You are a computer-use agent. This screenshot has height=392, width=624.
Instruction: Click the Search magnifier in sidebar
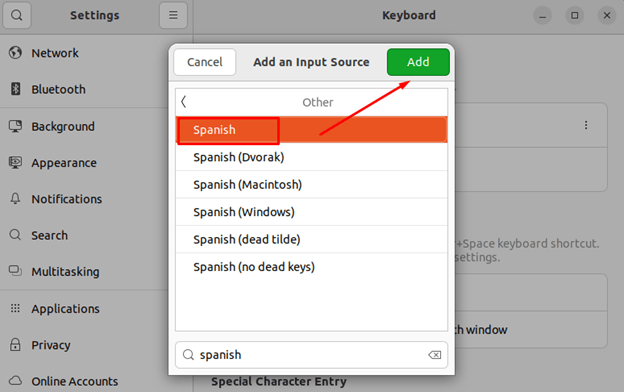click(15, 235)
